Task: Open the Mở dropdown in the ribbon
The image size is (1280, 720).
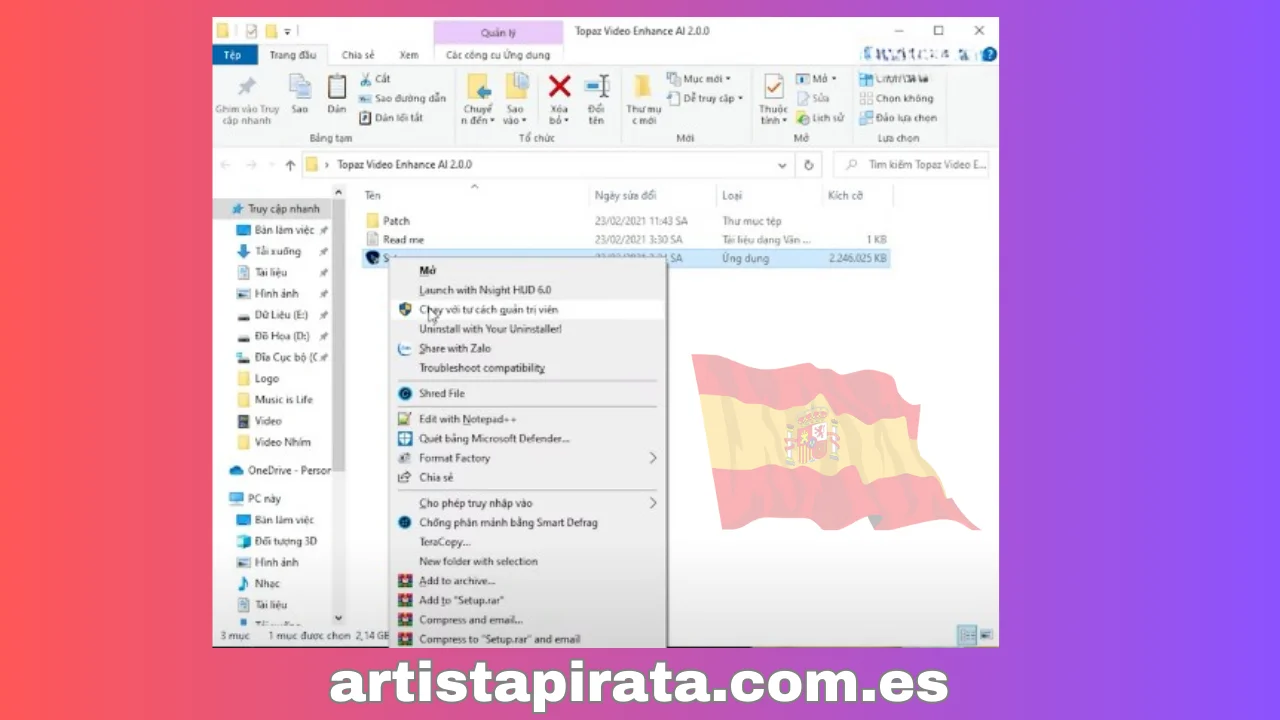Action: [x=817, y=79]
